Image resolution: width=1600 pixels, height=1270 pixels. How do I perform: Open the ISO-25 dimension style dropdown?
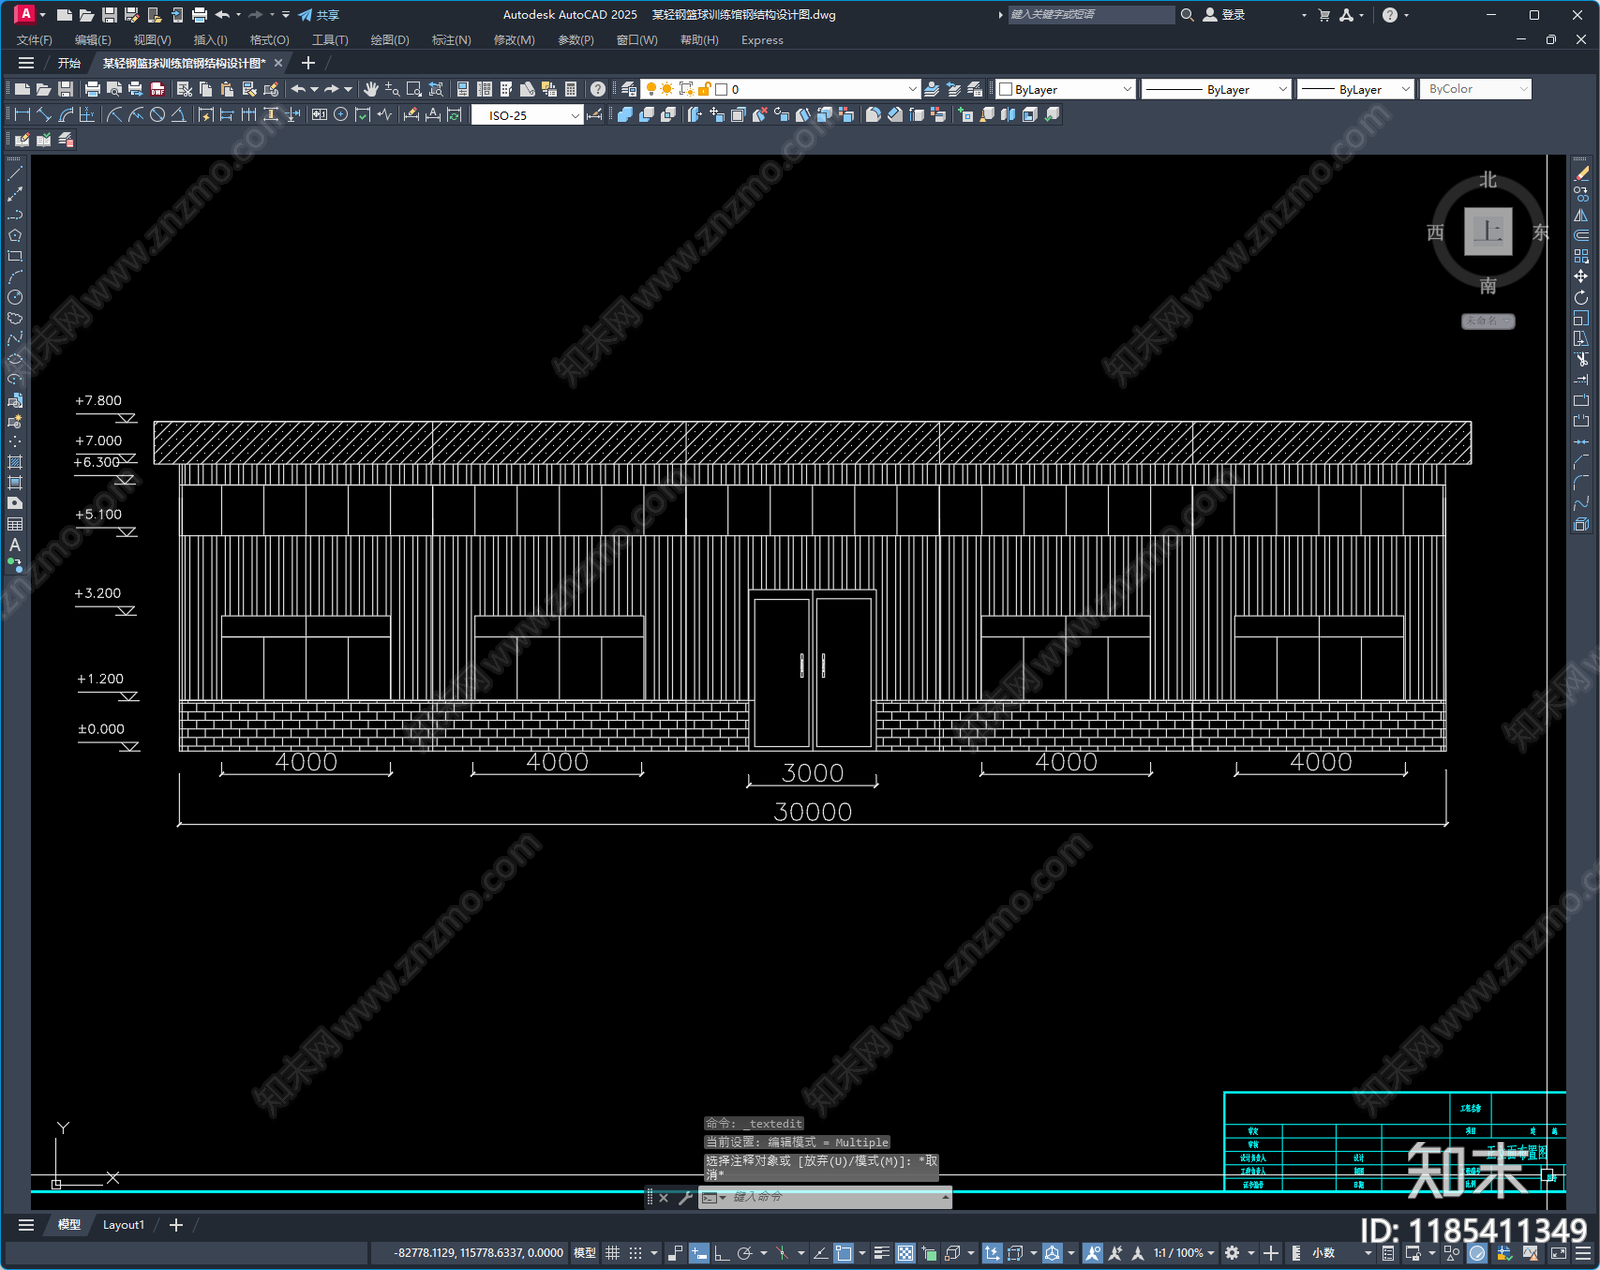[x=527, y=115]
